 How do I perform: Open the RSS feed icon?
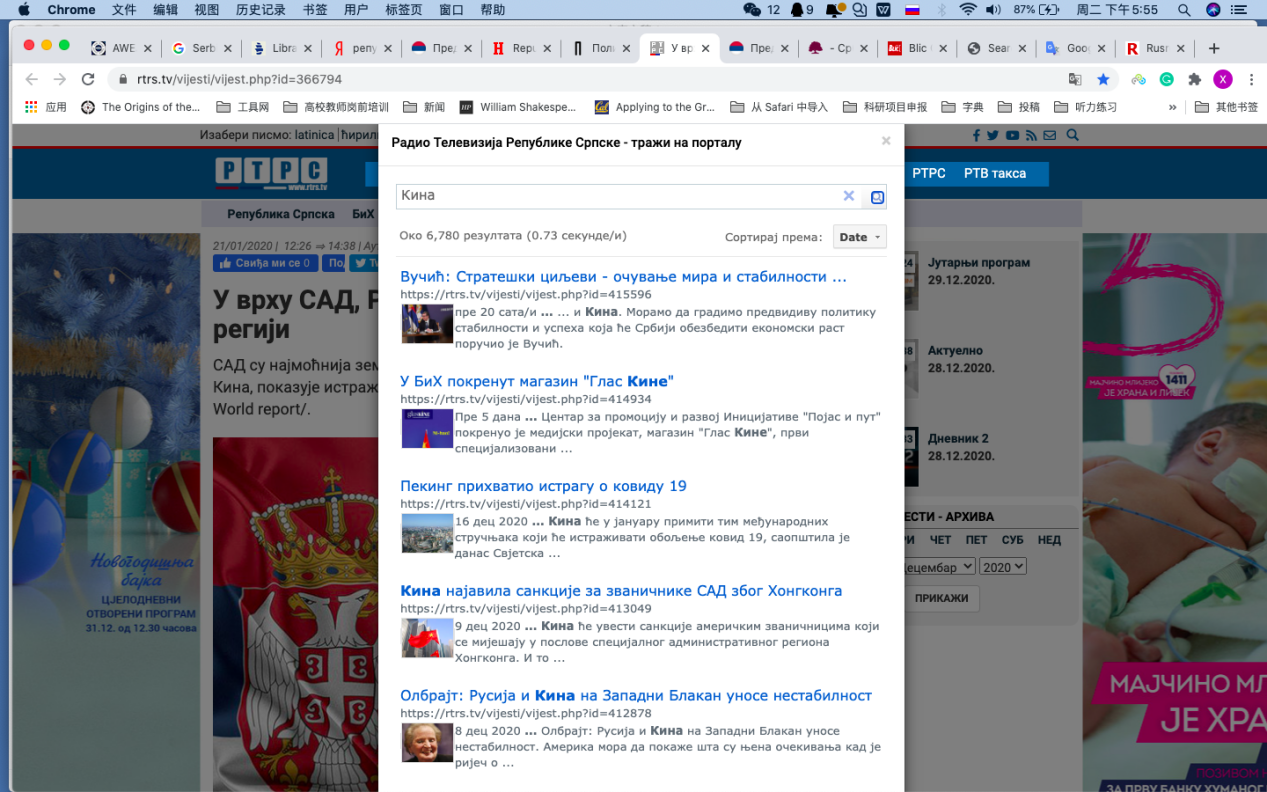pos(1031,135)
